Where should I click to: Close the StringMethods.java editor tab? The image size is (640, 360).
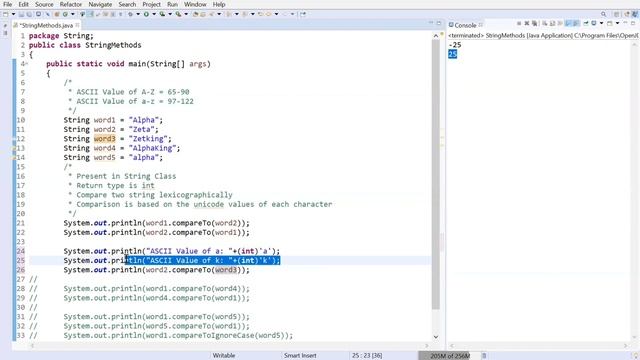click(77, 25)
